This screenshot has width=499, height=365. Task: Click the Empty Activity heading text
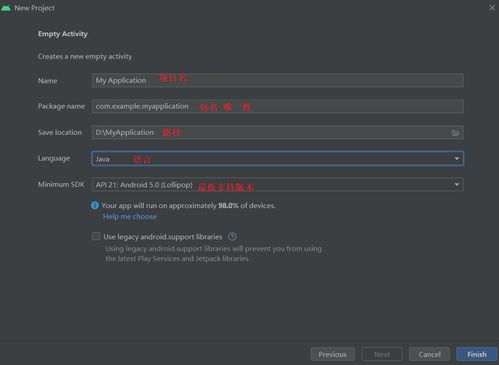tap(63, 34)
